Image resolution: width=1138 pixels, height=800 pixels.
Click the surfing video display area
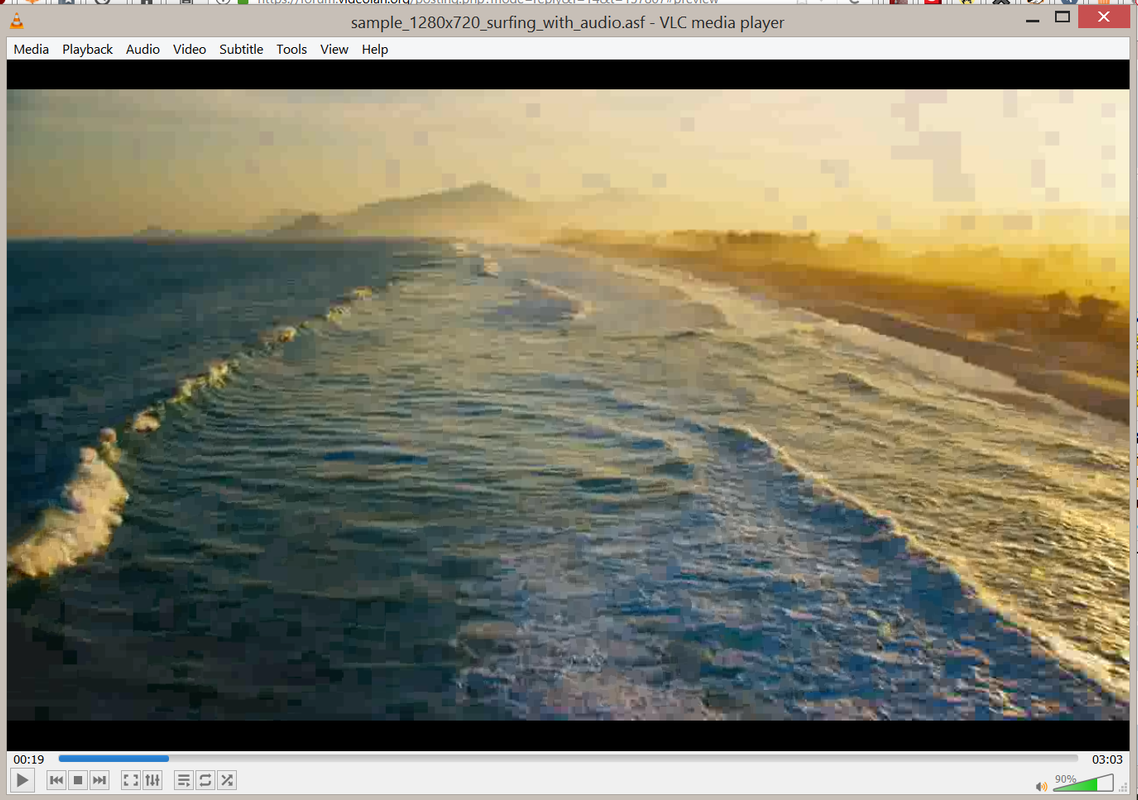[568, 405]
